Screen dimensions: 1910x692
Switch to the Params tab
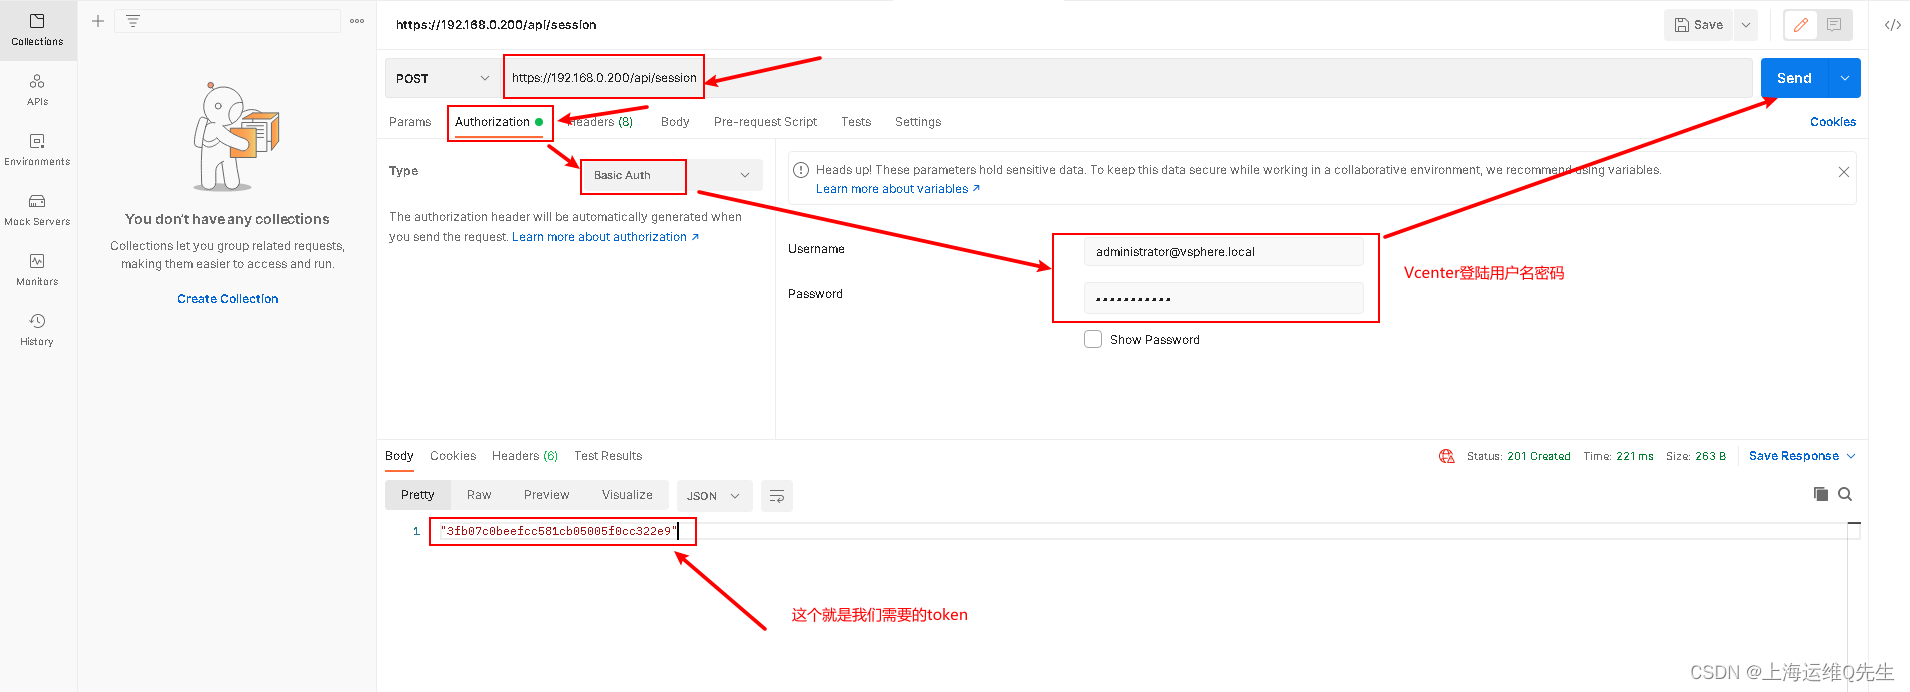[x=410, y=122]
